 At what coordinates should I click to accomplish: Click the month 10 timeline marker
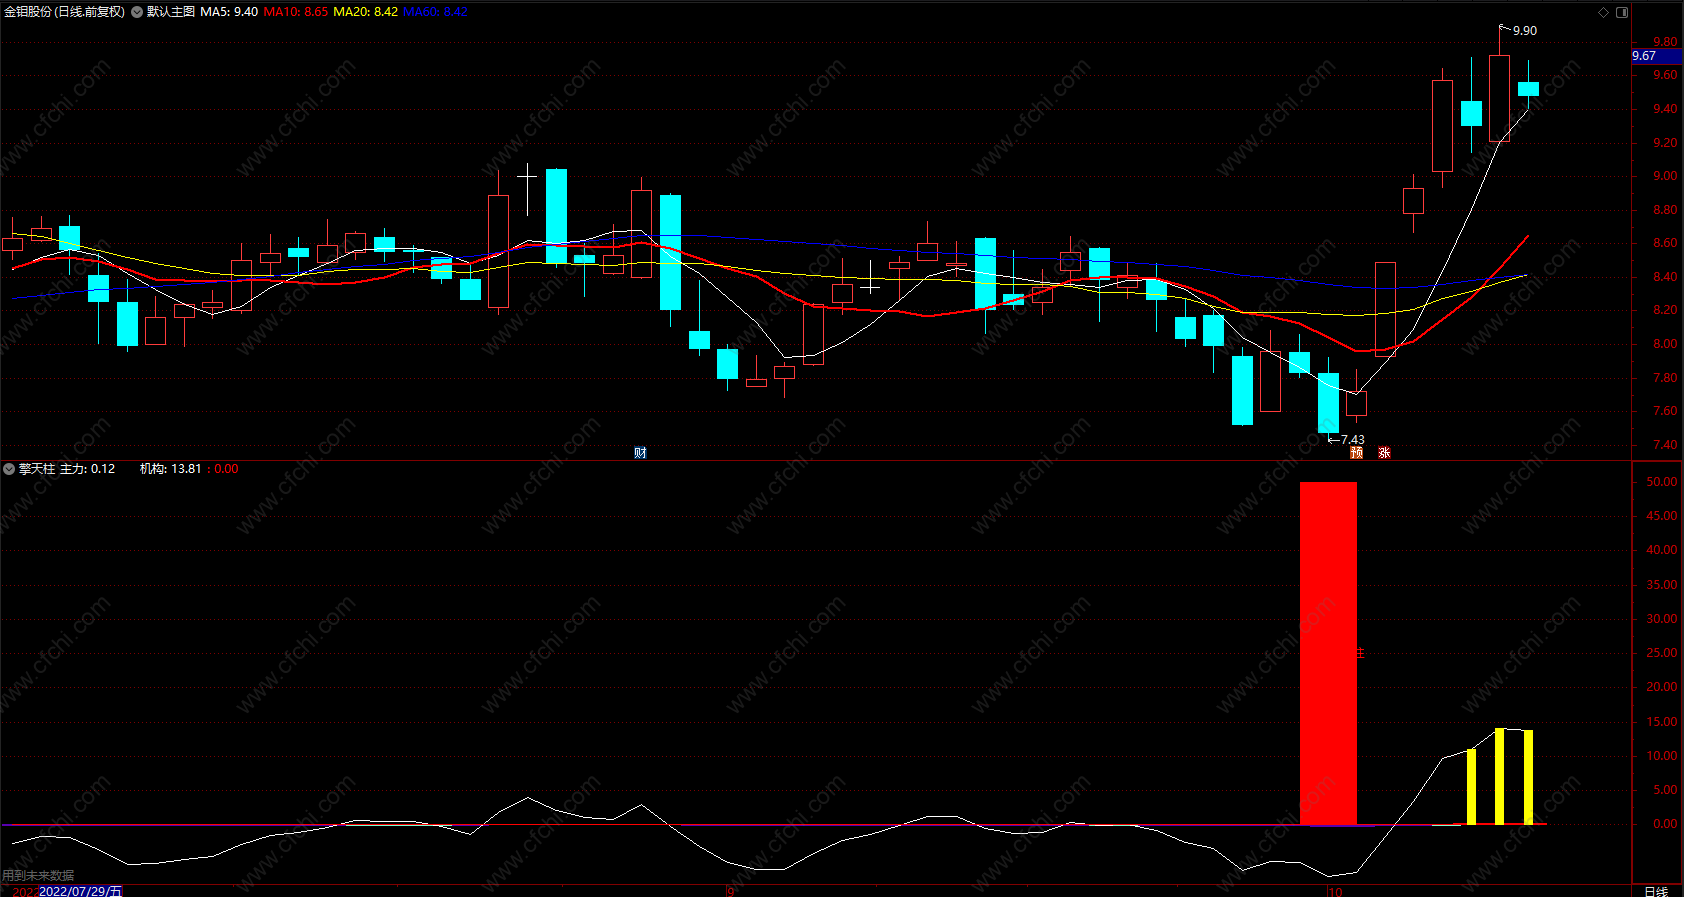1335,891
